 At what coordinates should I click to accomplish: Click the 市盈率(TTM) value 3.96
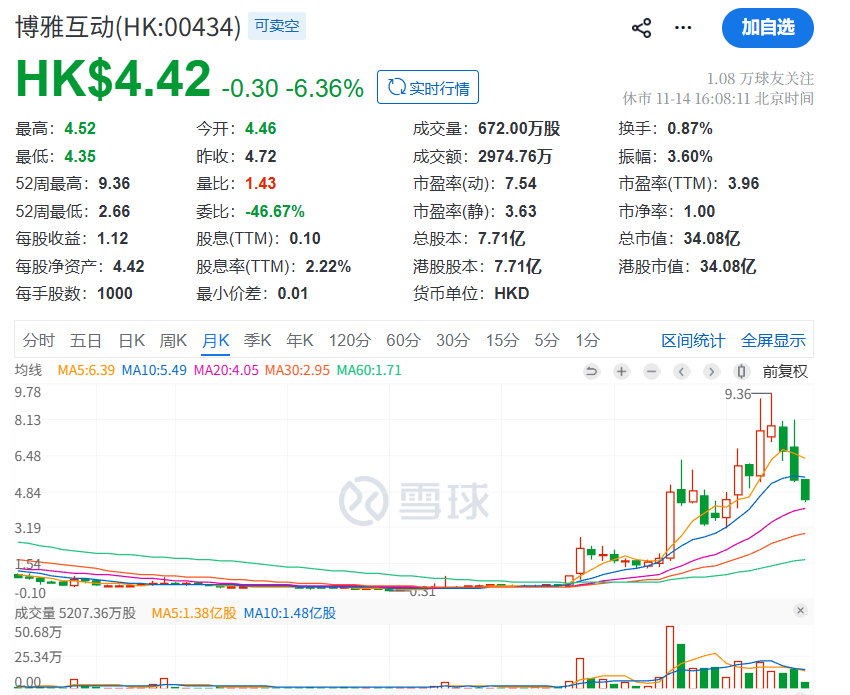pos(743,184)
